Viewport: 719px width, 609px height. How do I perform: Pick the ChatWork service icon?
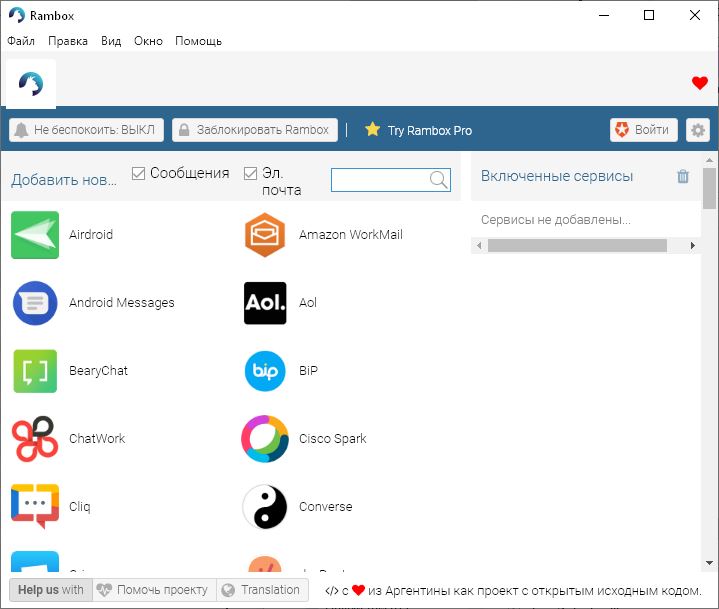pos(35,439)
